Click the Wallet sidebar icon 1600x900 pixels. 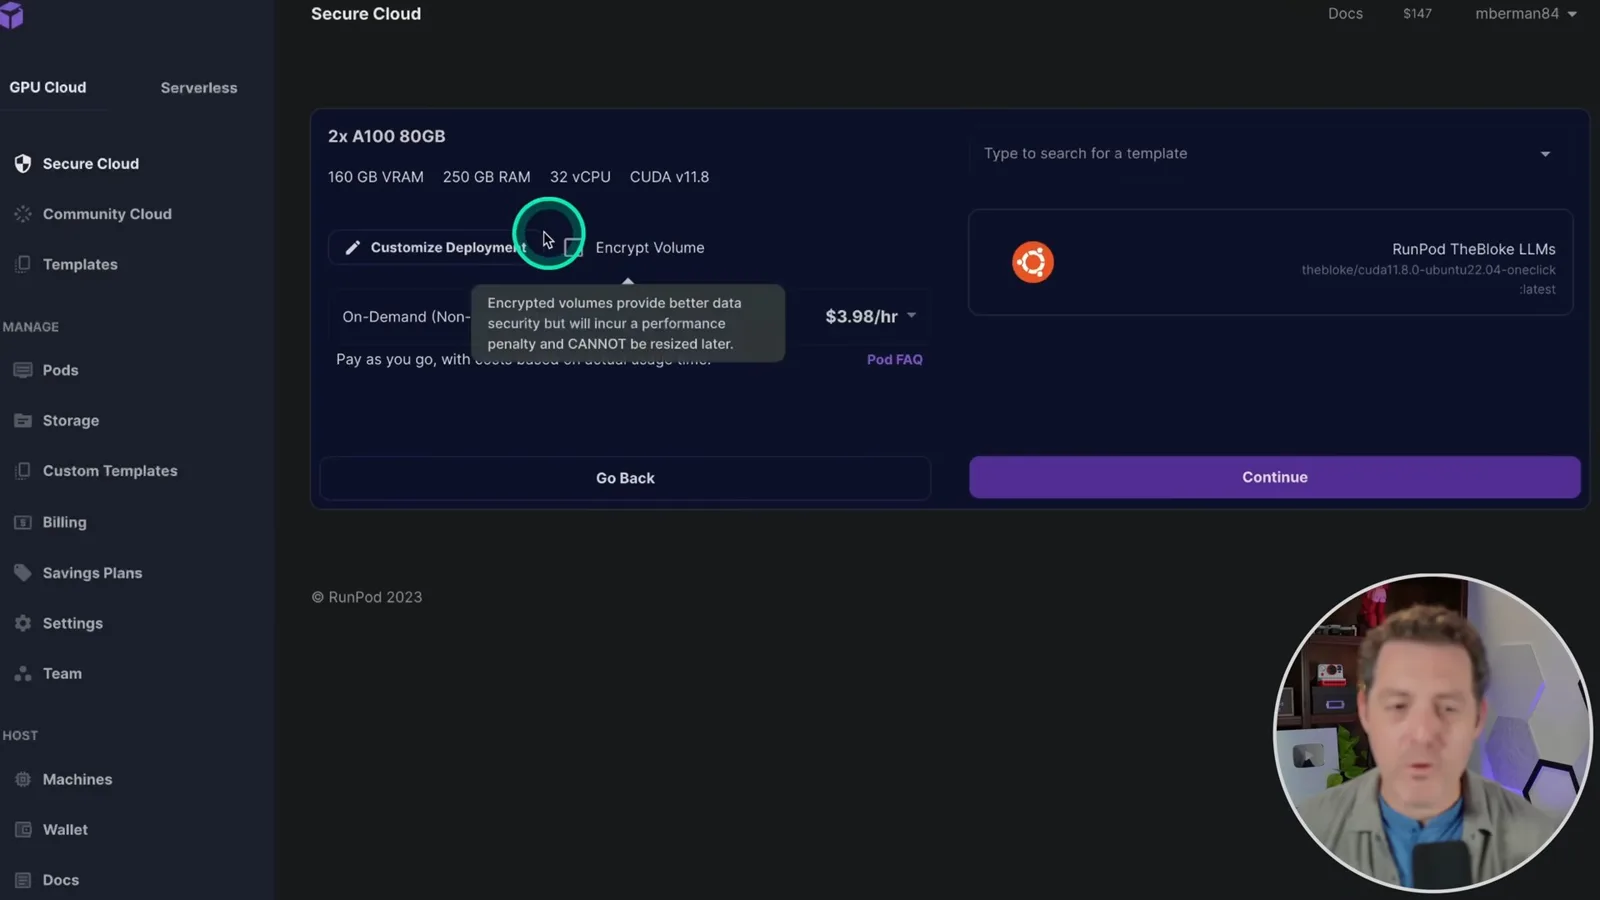(x=22, y=830)
